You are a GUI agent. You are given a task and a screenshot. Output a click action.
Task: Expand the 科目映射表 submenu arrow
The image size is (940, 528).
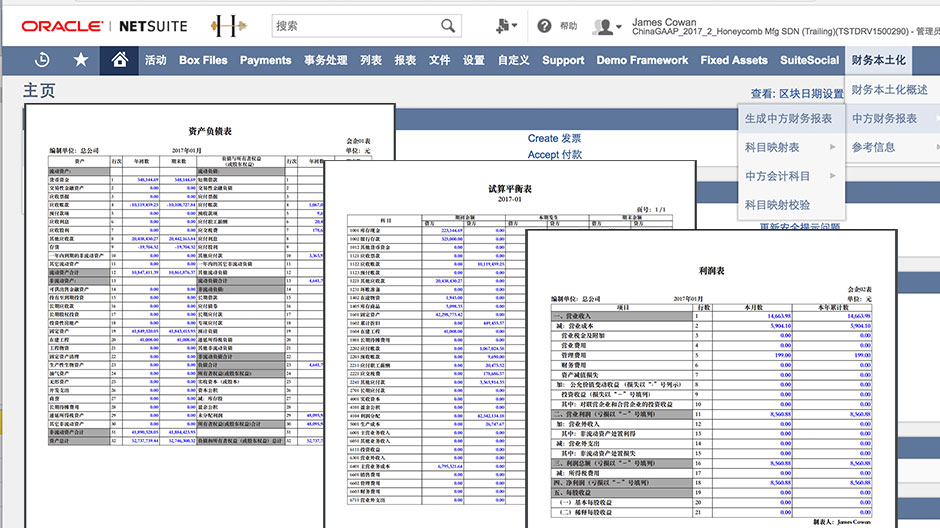pyautogui.click(x=833, y=147)
